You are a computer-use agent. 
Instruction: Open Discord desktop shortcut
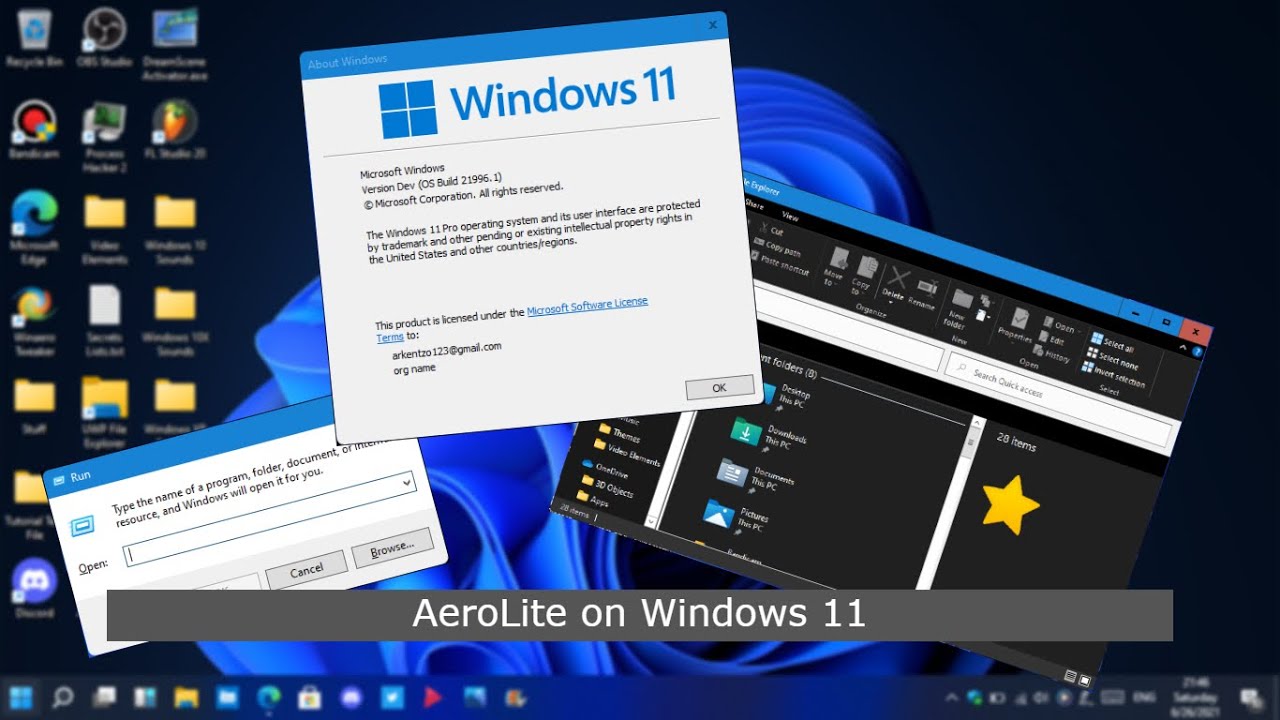tap(34, 590)
